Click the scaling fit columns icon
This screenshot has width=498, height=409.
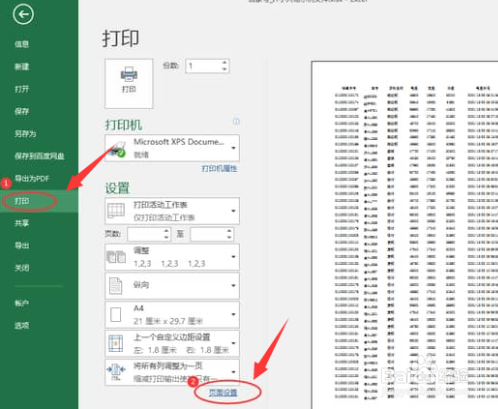[x=116, y=372]
